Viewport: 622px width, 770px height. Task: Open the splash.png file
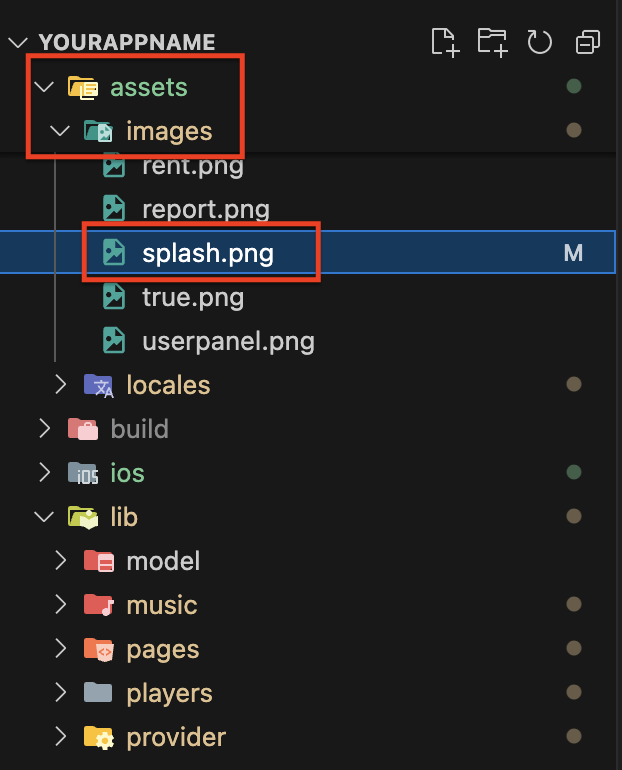207,254
